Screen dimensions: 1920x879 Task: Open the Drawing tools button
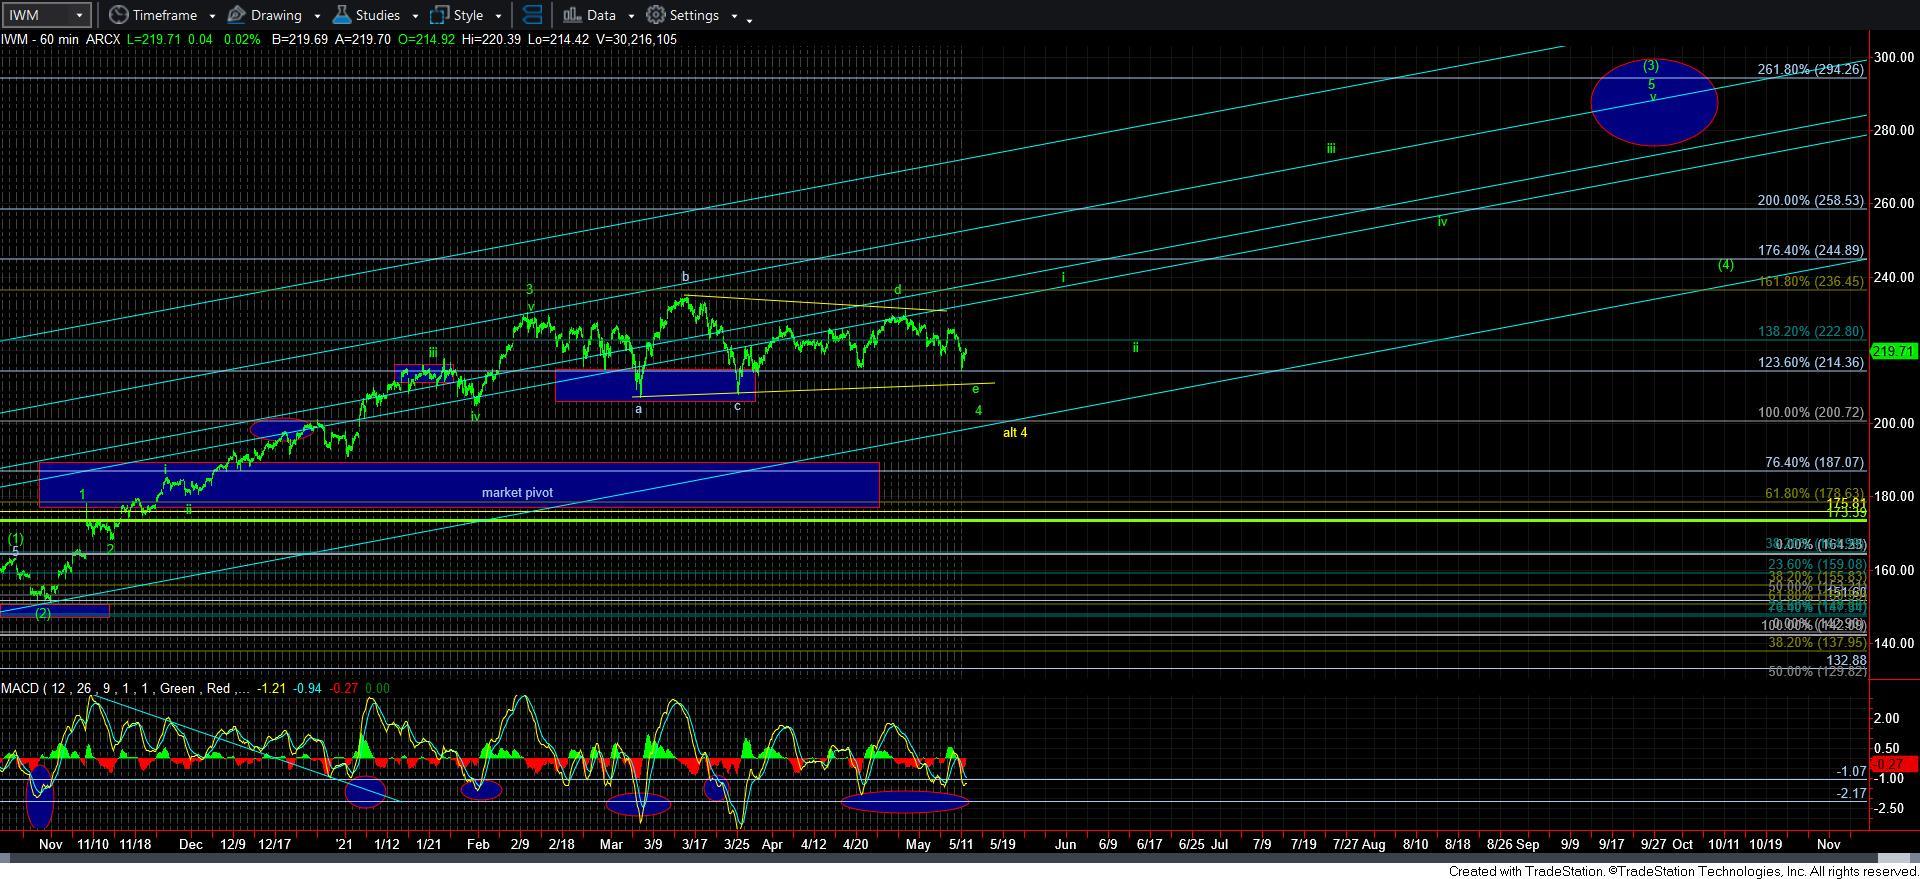265,15
